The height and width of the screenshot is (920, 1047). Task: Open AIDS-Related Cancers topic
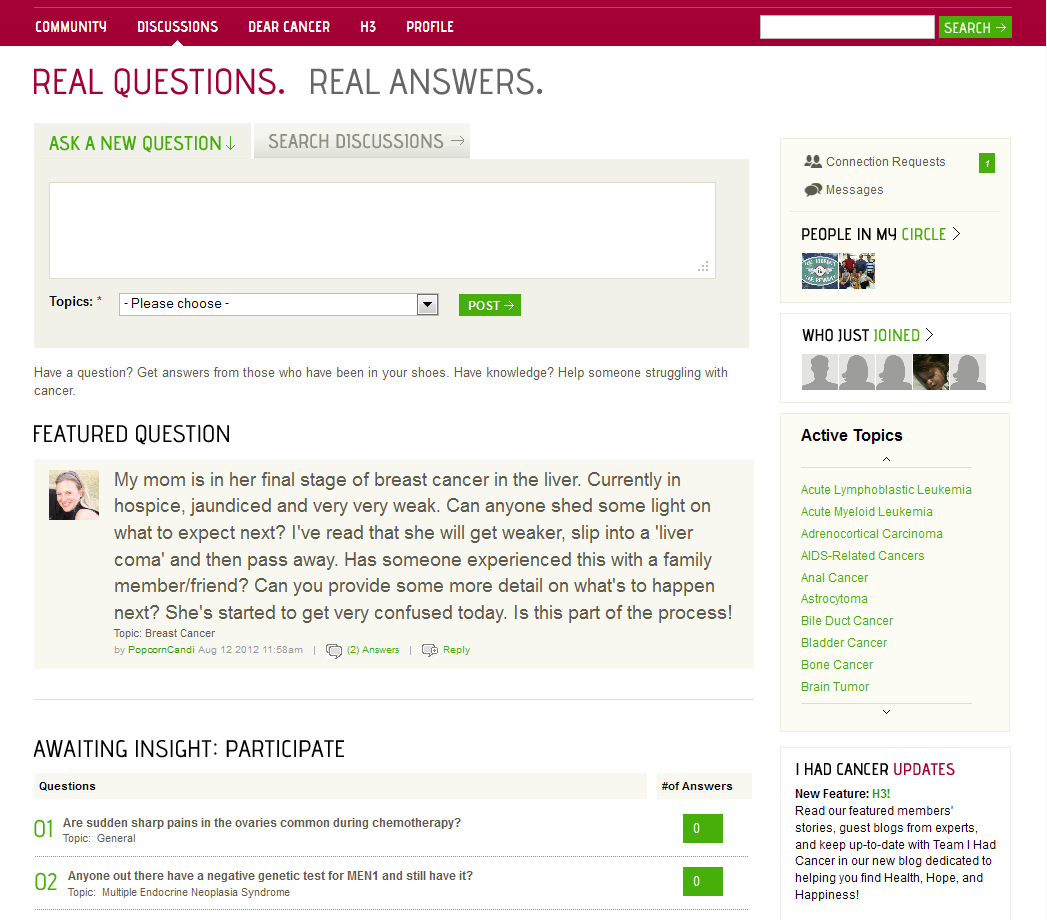pos(862,555)
